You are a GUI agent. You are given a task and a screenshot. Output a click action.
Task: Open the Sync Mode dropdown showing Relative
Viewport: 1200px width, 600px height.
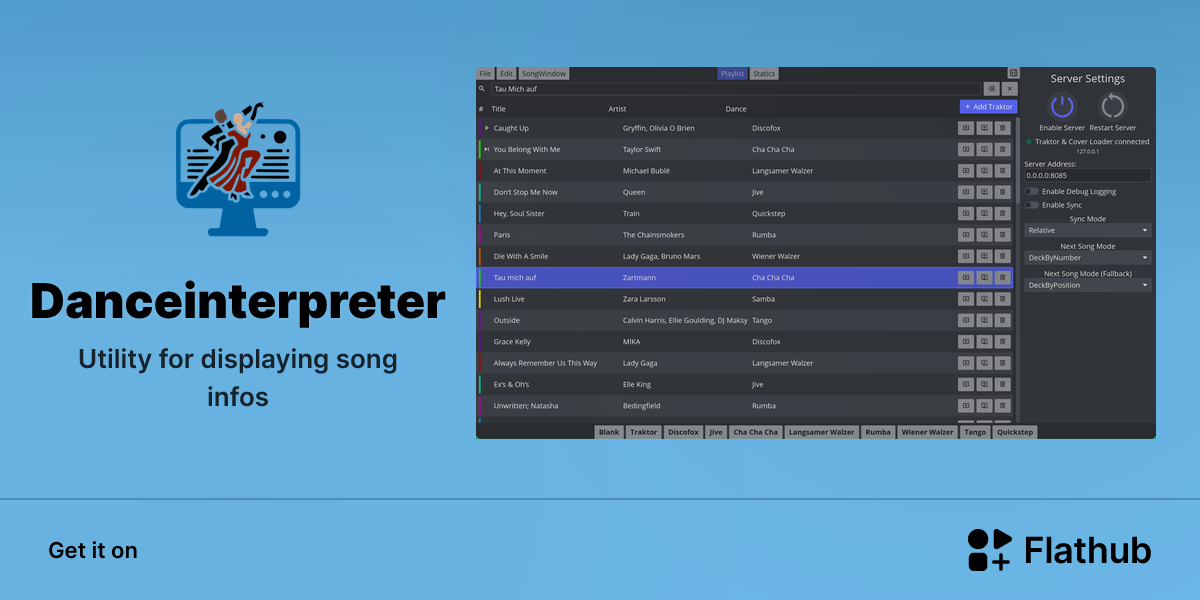tap(1088, 230)
